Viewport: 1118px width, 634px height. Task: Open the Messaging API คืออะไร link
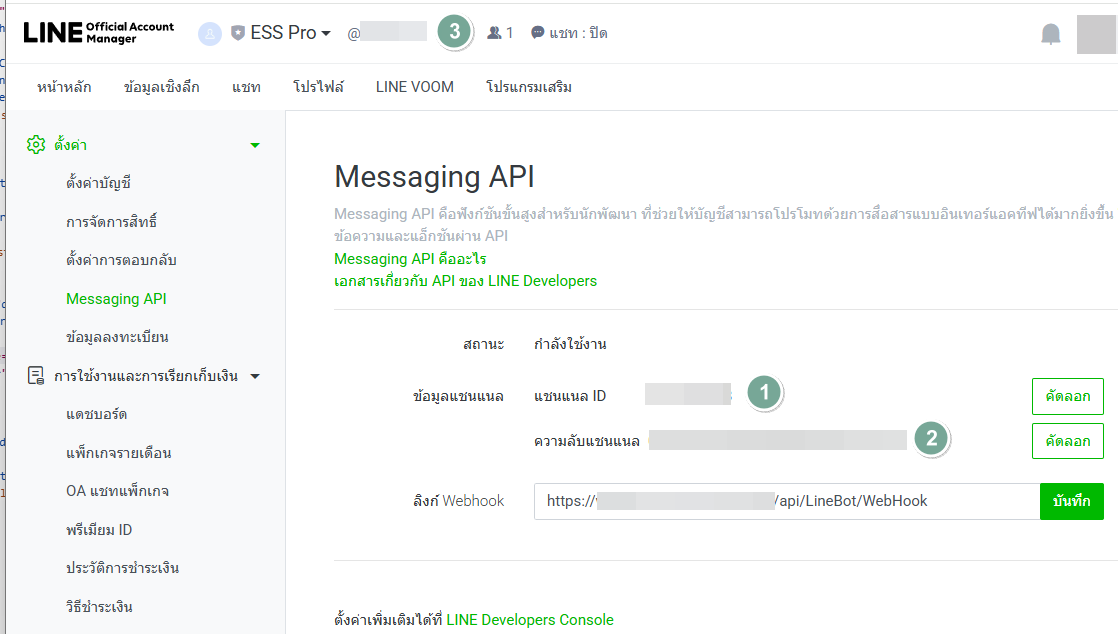410,259
